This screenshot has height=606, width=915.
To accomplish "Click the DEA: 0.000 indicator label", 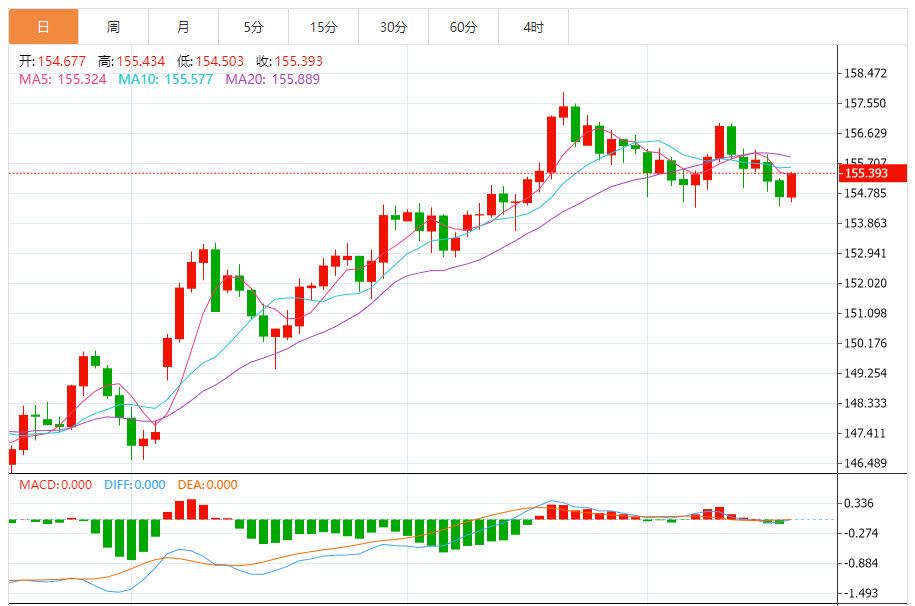I will tap(208, 485).
